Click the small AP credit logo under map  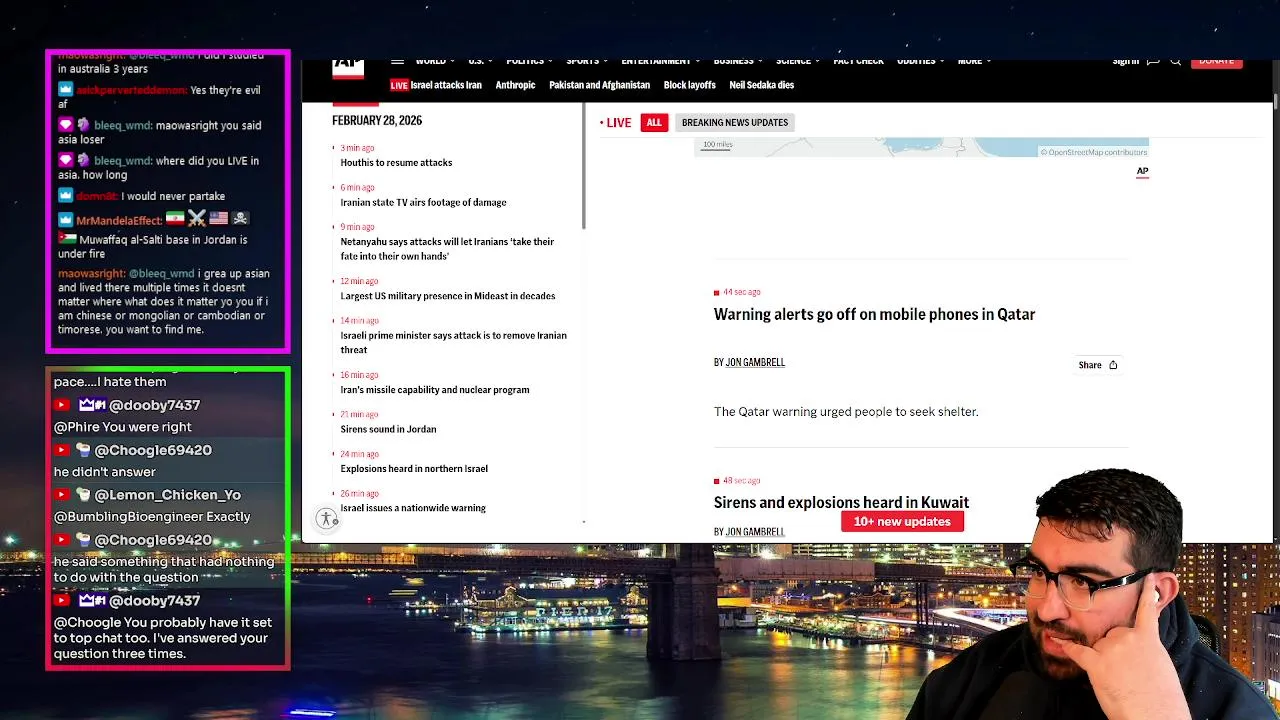(1142, 171)
